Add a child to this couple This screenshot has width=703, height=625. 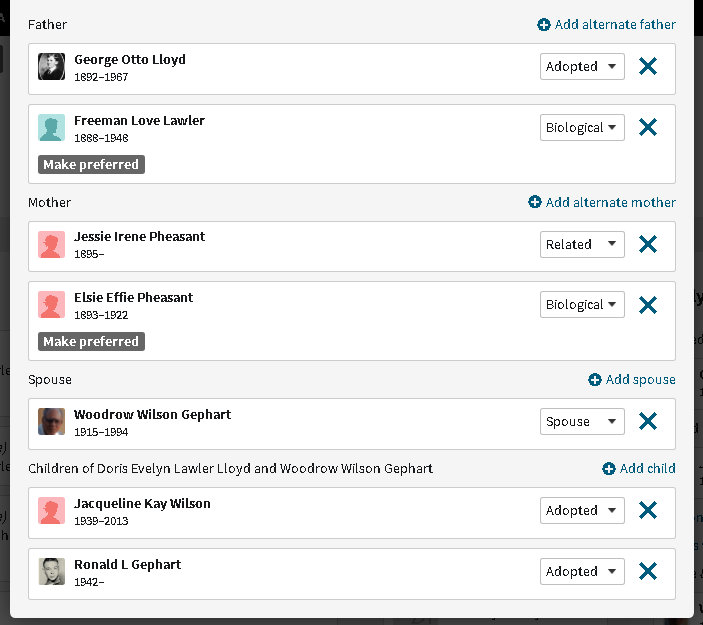639,468
